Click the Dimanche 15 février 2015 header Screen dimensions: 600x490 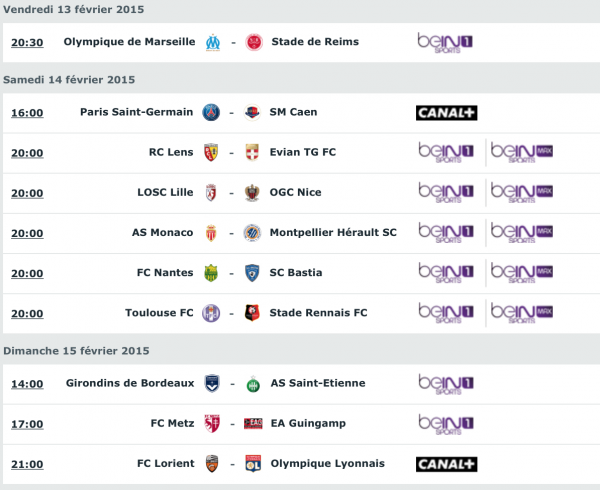point(76,350)
